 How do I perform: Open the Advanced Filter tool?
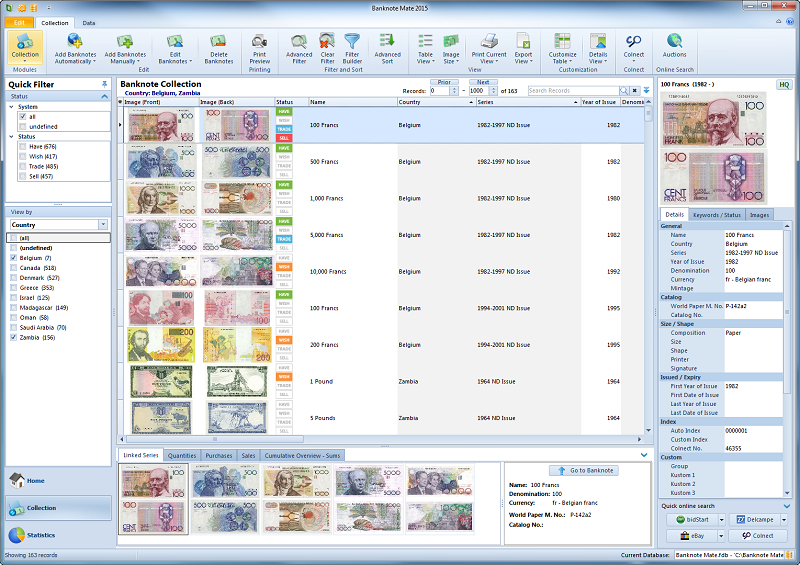click(x=299, y=48)
